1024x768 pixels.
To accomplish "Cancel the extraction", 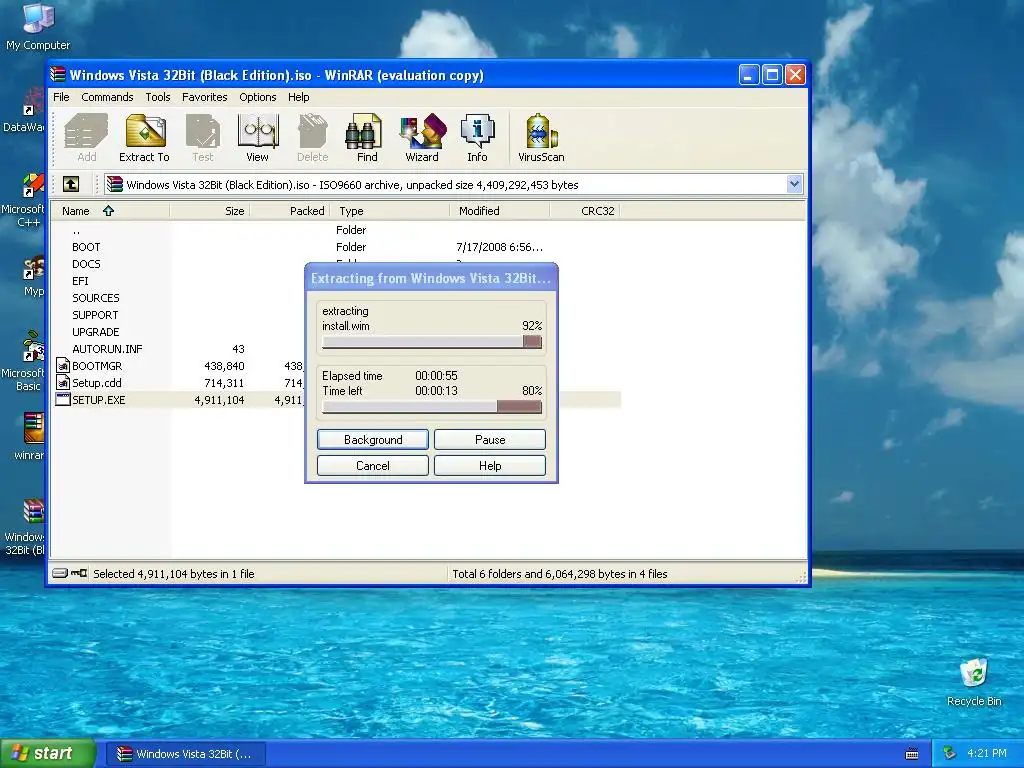I will [x=373, y=466].
